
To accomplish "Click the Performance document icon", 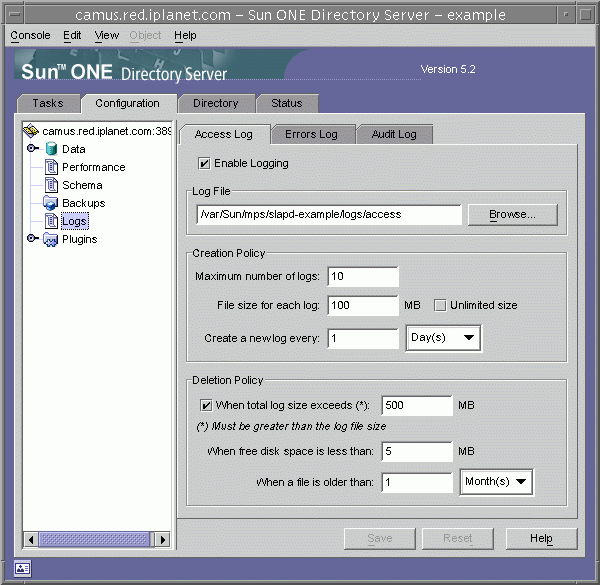I will point(51,167).
